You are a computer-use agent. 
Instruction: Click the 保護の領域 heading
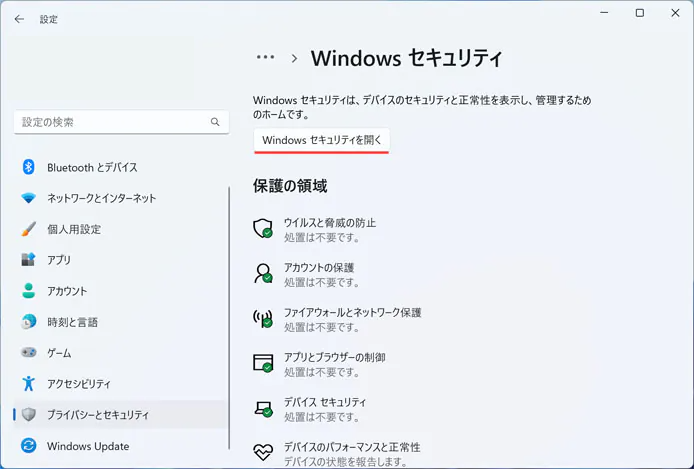290,186
